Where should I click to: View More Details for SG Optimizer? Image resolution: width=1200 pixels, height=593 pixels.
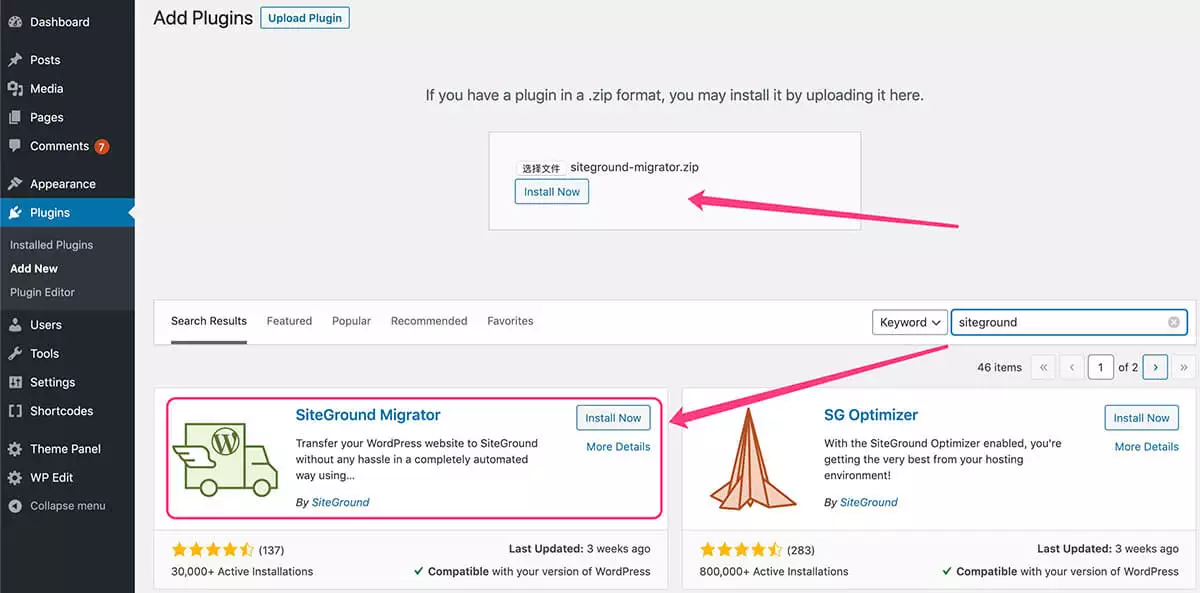pyautogui.click(x=1146, y=447)
